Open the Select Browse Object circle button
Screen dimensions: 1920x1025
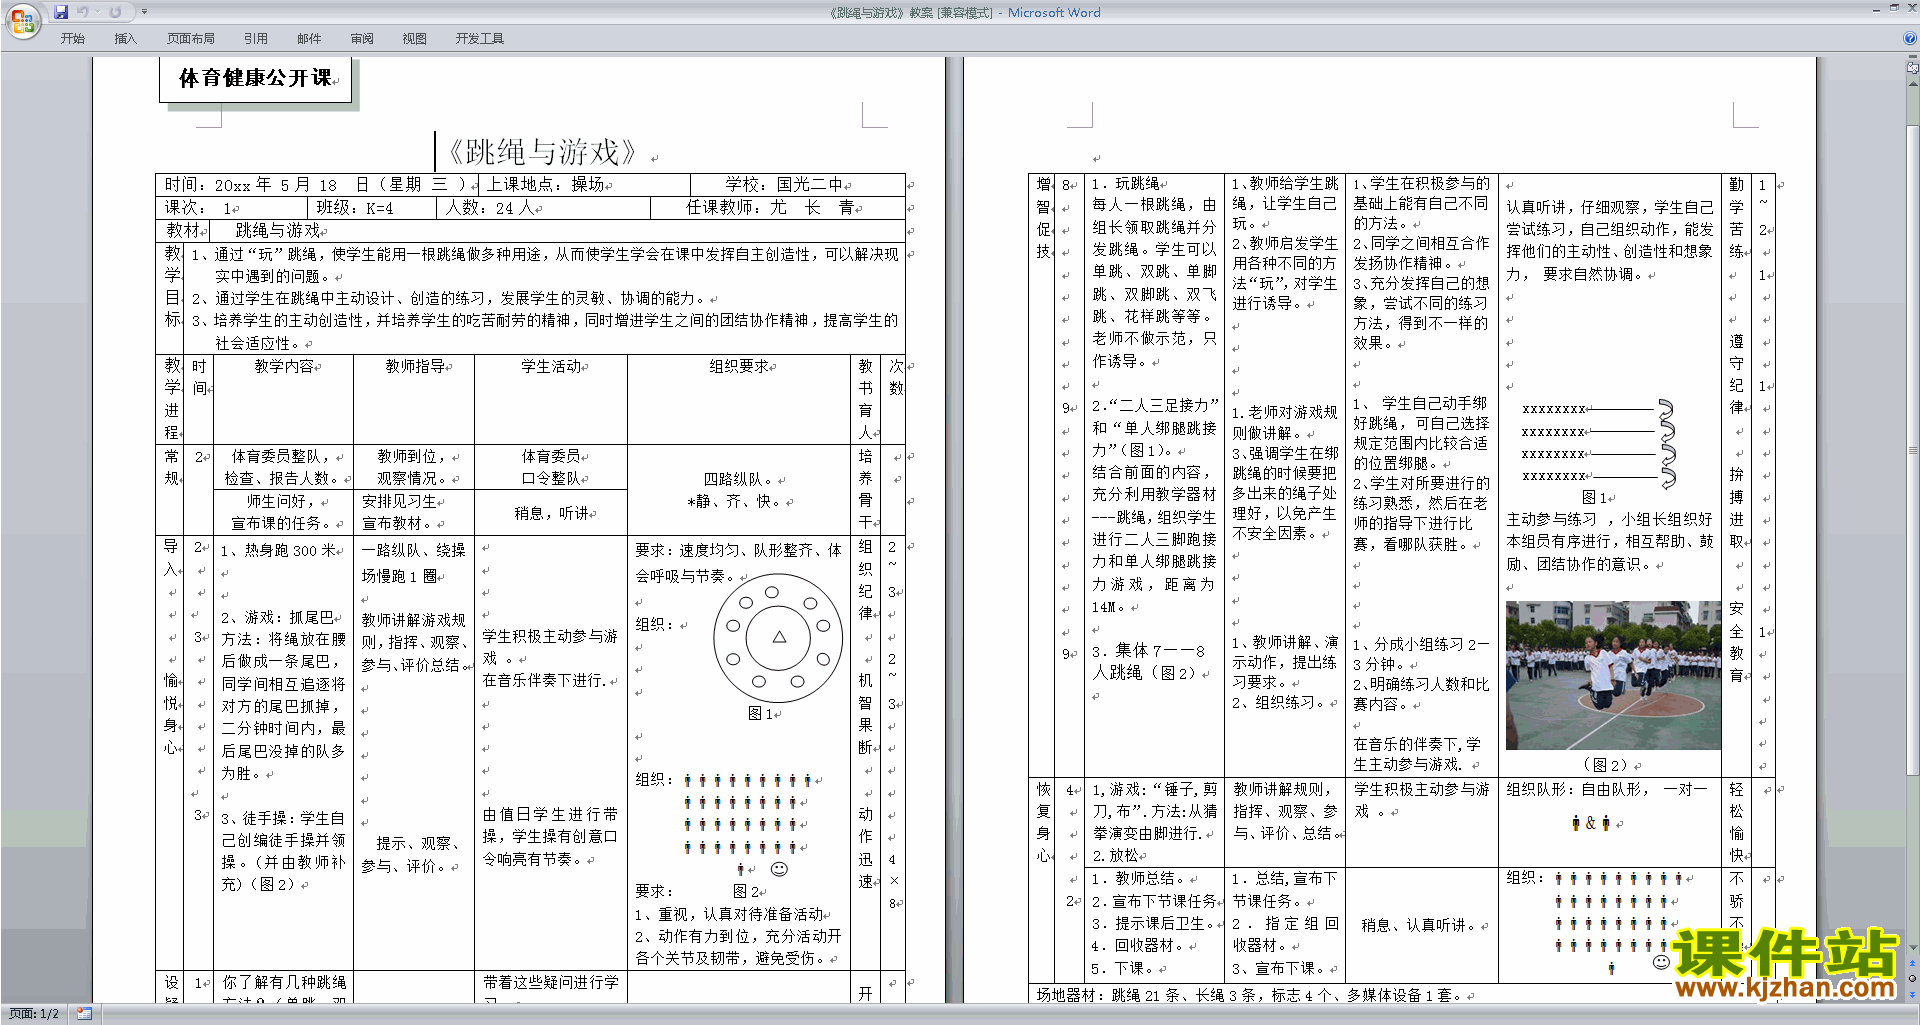pyautogui.click(x=1913, y=978)
